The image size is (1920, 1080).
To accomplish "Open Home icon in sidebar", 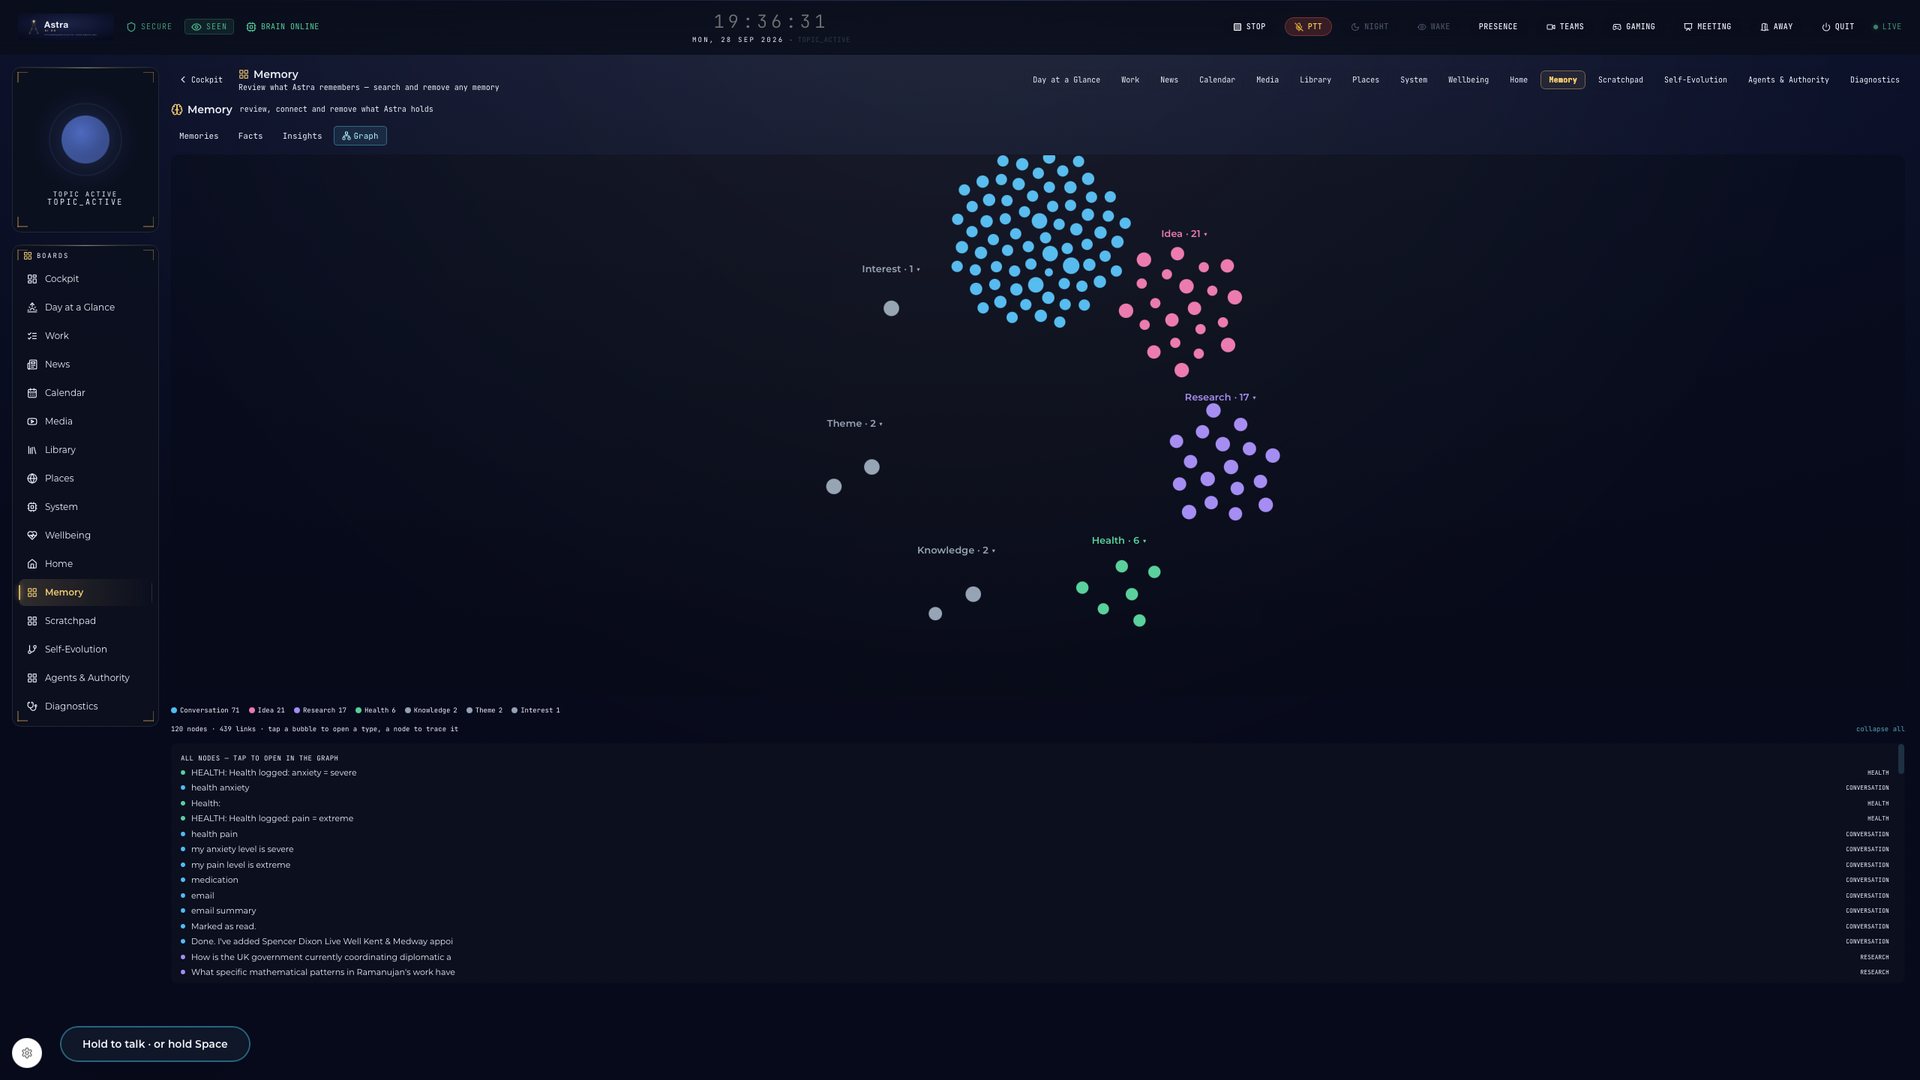I will point(32,564).
